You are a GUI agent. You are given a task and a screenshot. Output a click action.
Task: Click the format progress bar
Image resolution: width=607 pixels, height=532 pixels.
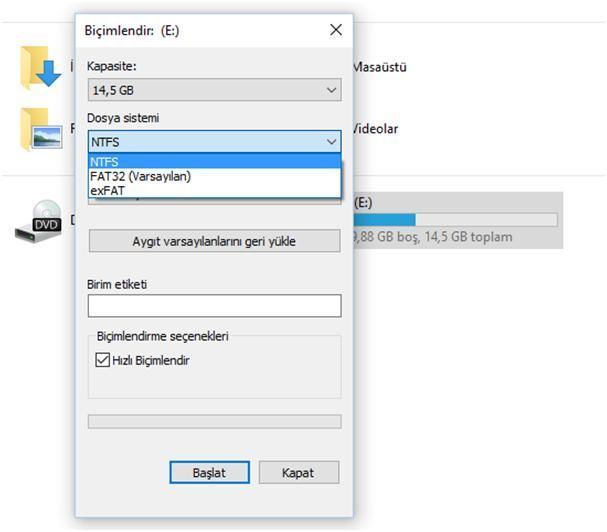(214, 422)
